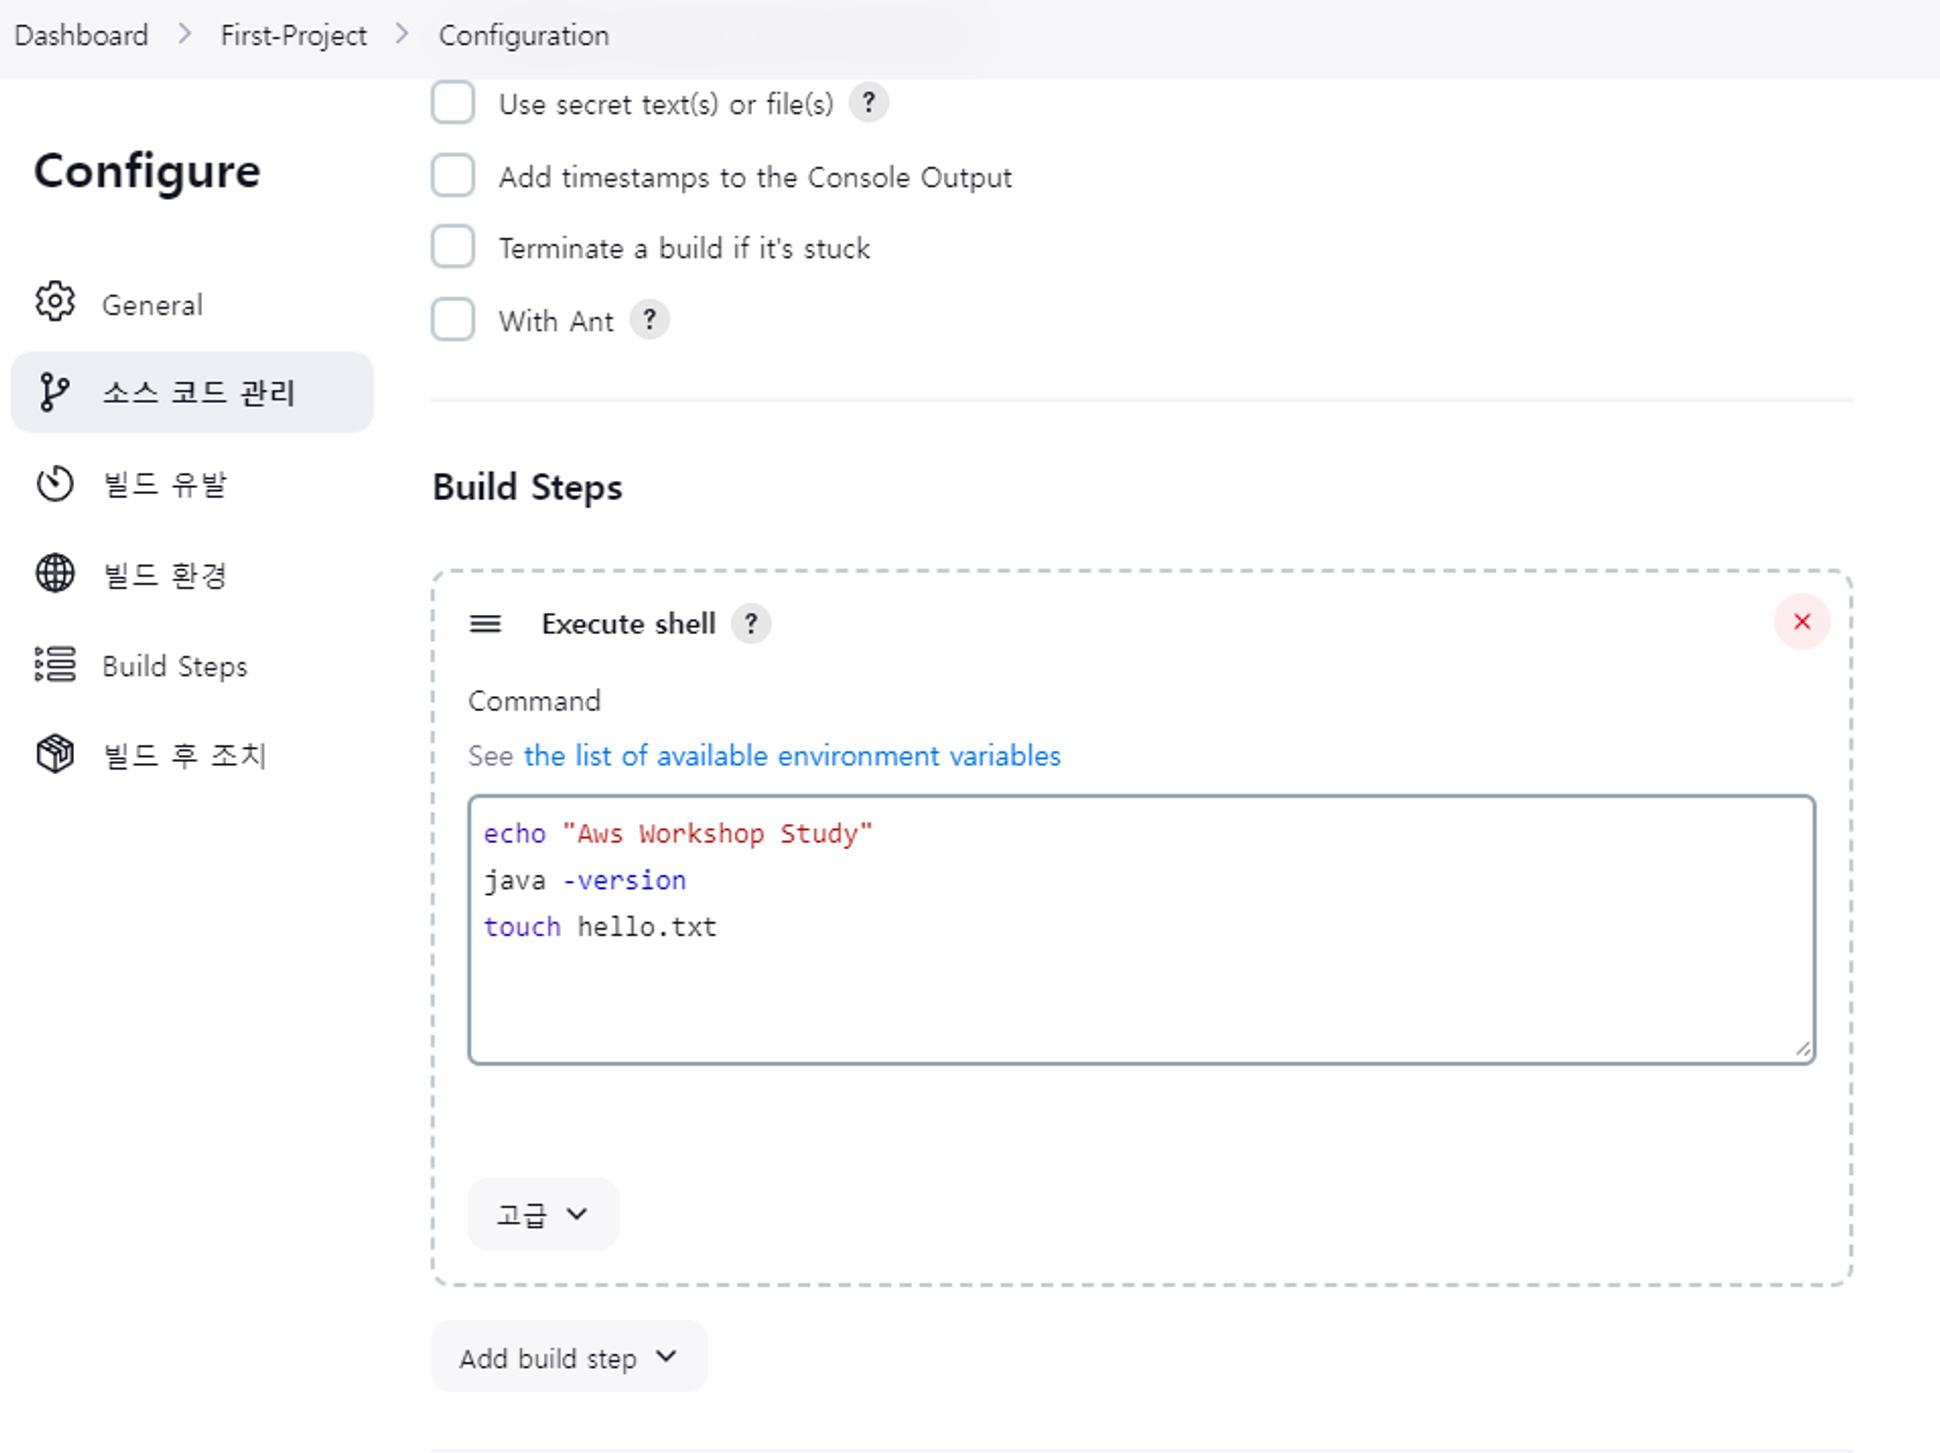This screenshot has height=1453, width=1940.
Task: Go to Dashboard in the breadcrumb
Action: pyautogui.click(x=81, y=35)
